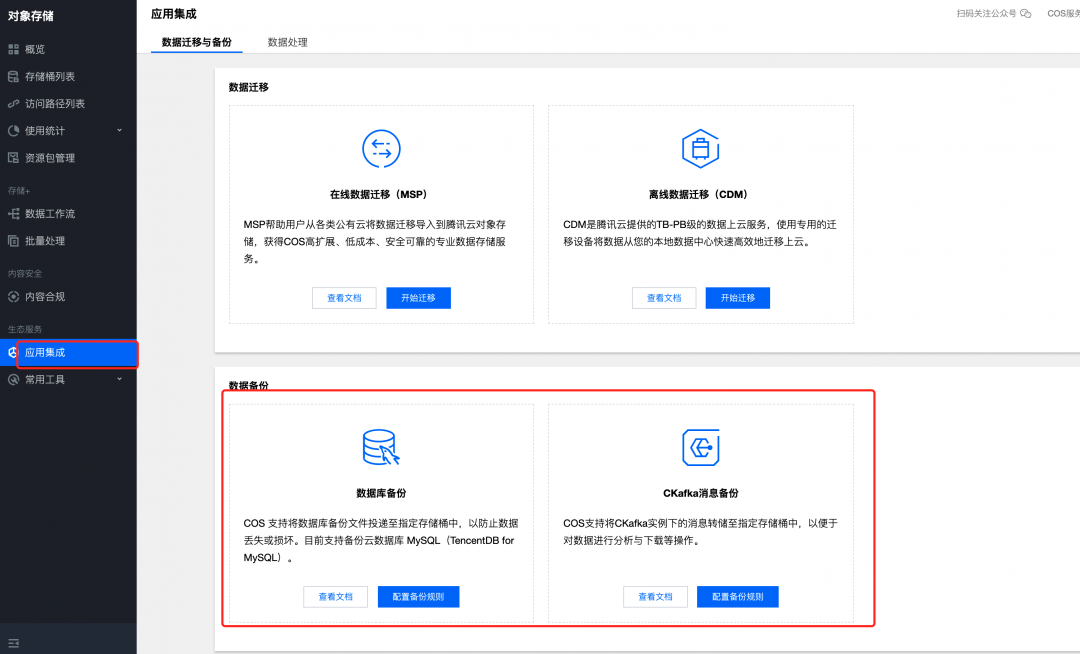
Task: Click the 资源包管理 icon in sidebar
Action: (13, 158)
